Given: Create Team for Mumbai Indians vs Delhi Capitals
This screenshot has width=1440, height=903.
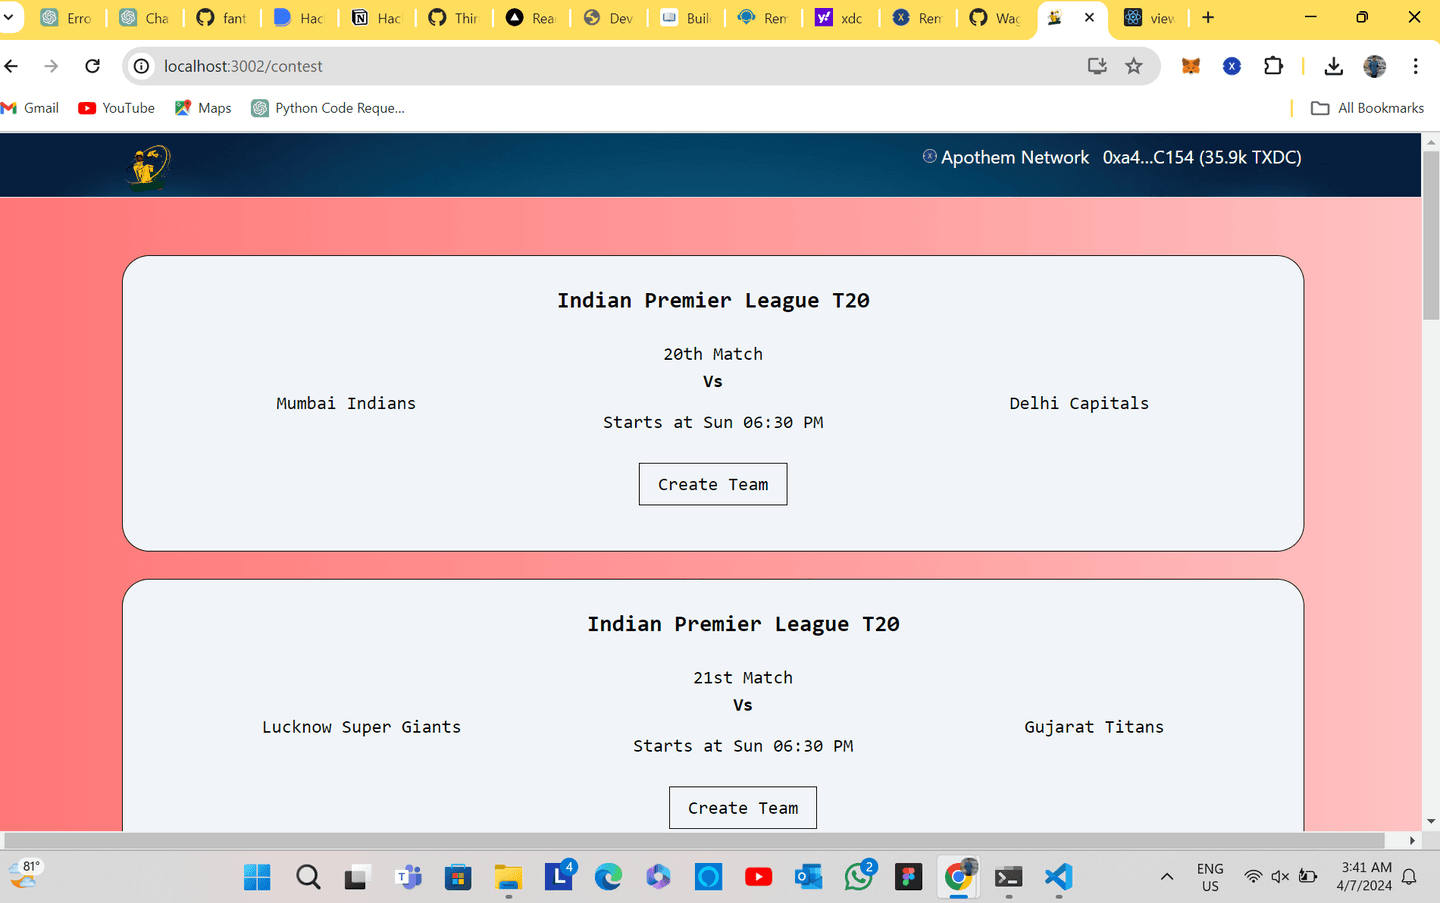Looking at the screenshot, I should [713, 484].
